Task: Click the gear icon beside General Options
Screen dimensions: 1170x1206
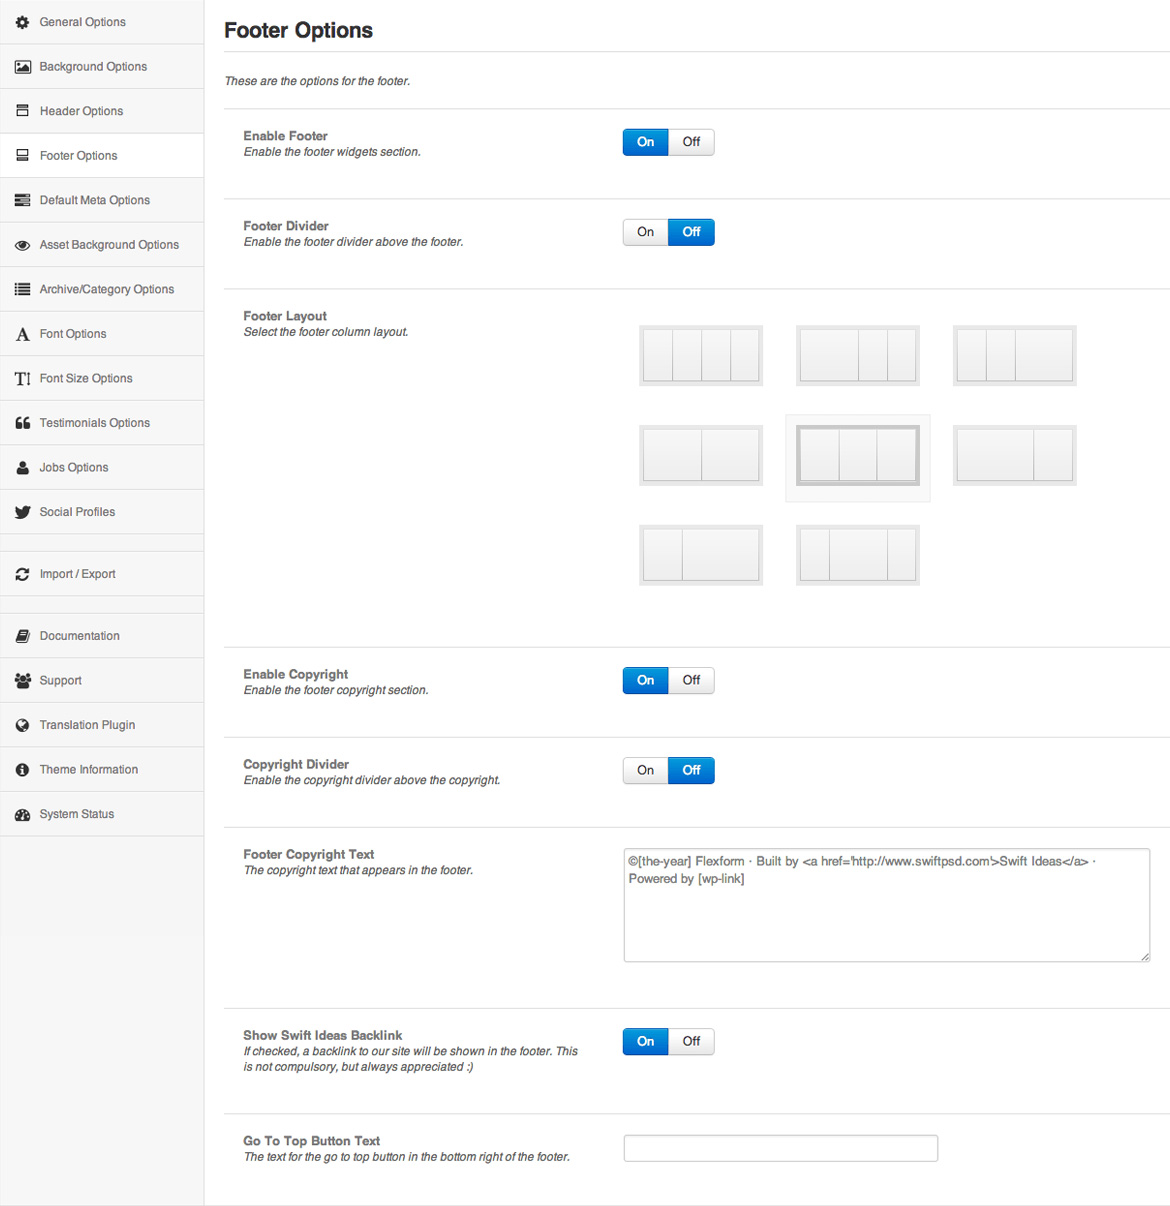Action: [22, 22]
